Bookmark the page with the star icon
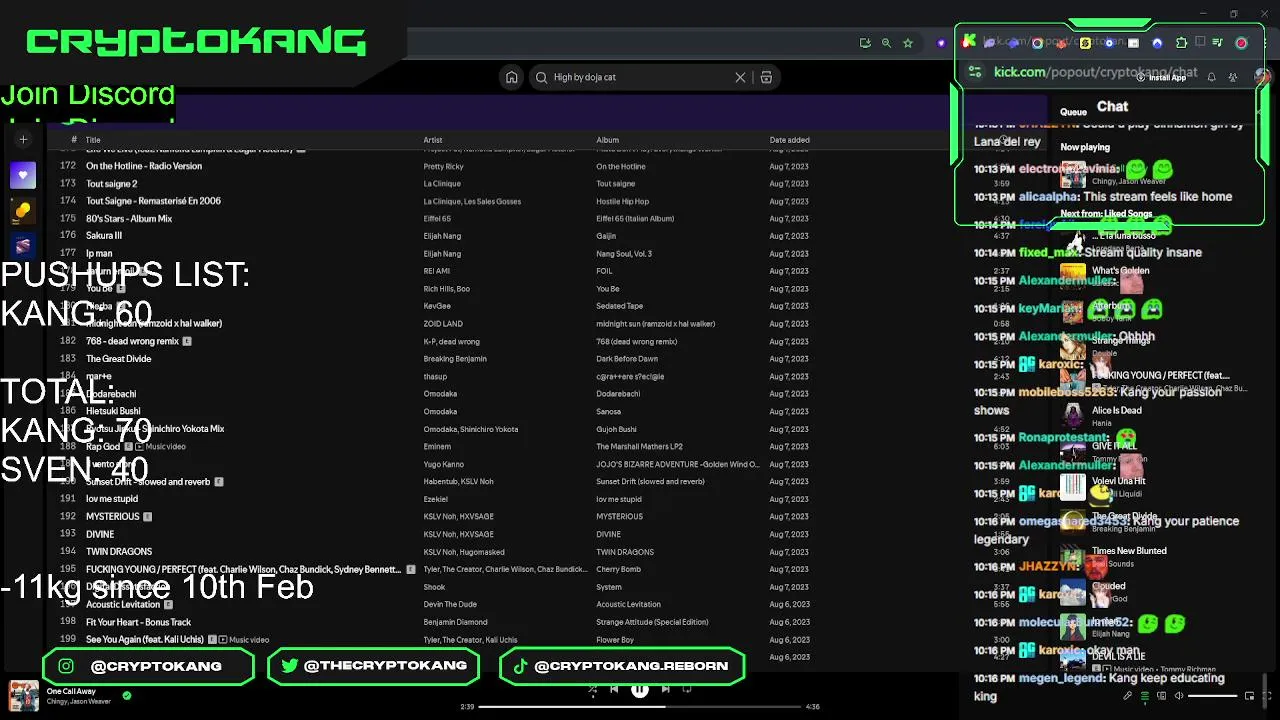Image resolution: width=1280 pixels, height=720 pixels. [x=908, y=43]
